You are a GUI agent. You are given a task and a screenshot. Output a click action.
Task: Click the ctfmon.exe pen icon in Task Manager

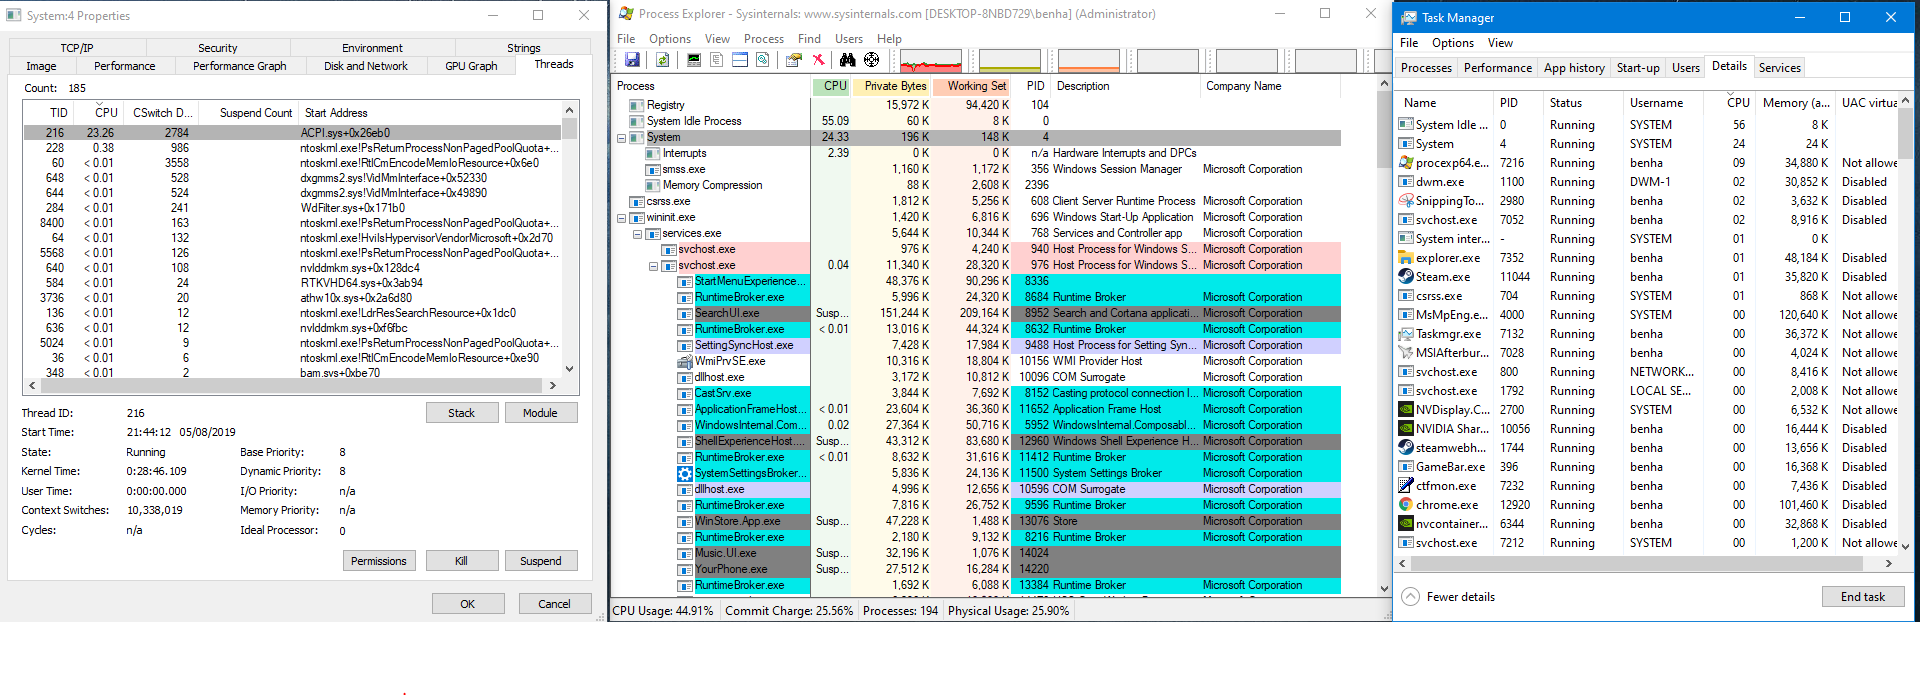tap(1406, 486)
